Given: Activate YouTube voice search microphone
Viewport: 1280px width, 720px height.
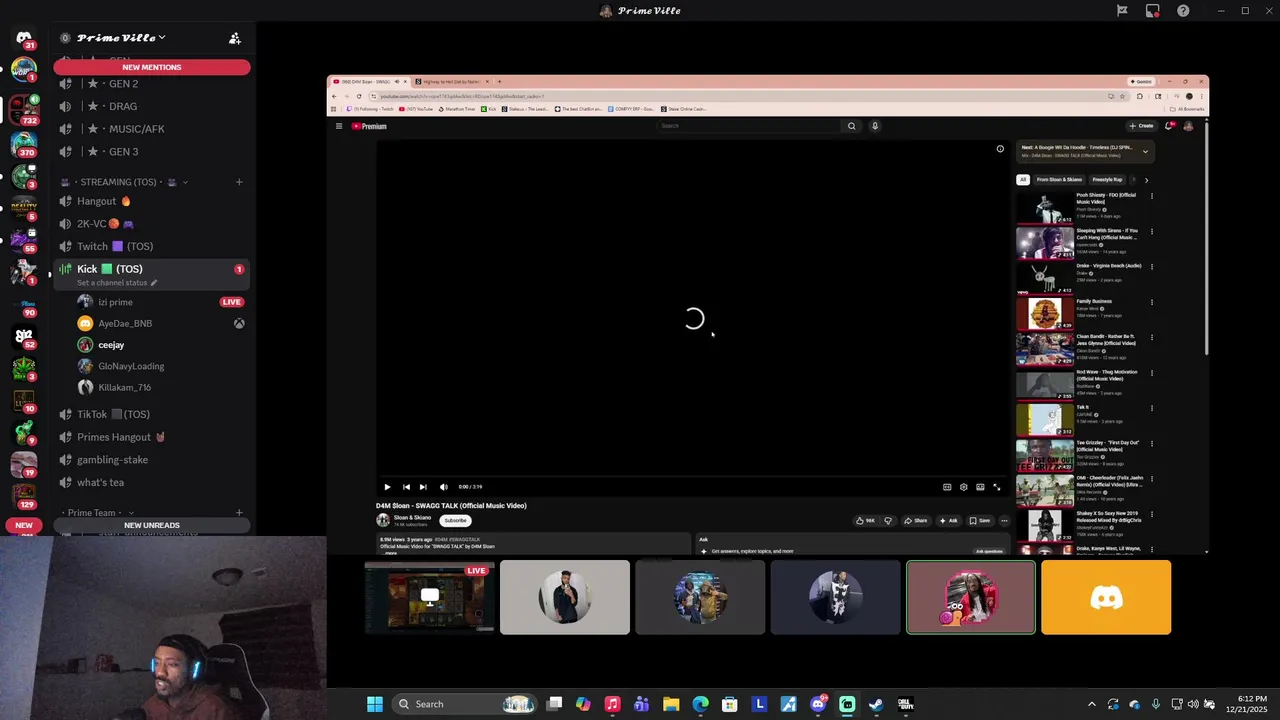Looking at the screenshot, I should click(x=875, y=126).
